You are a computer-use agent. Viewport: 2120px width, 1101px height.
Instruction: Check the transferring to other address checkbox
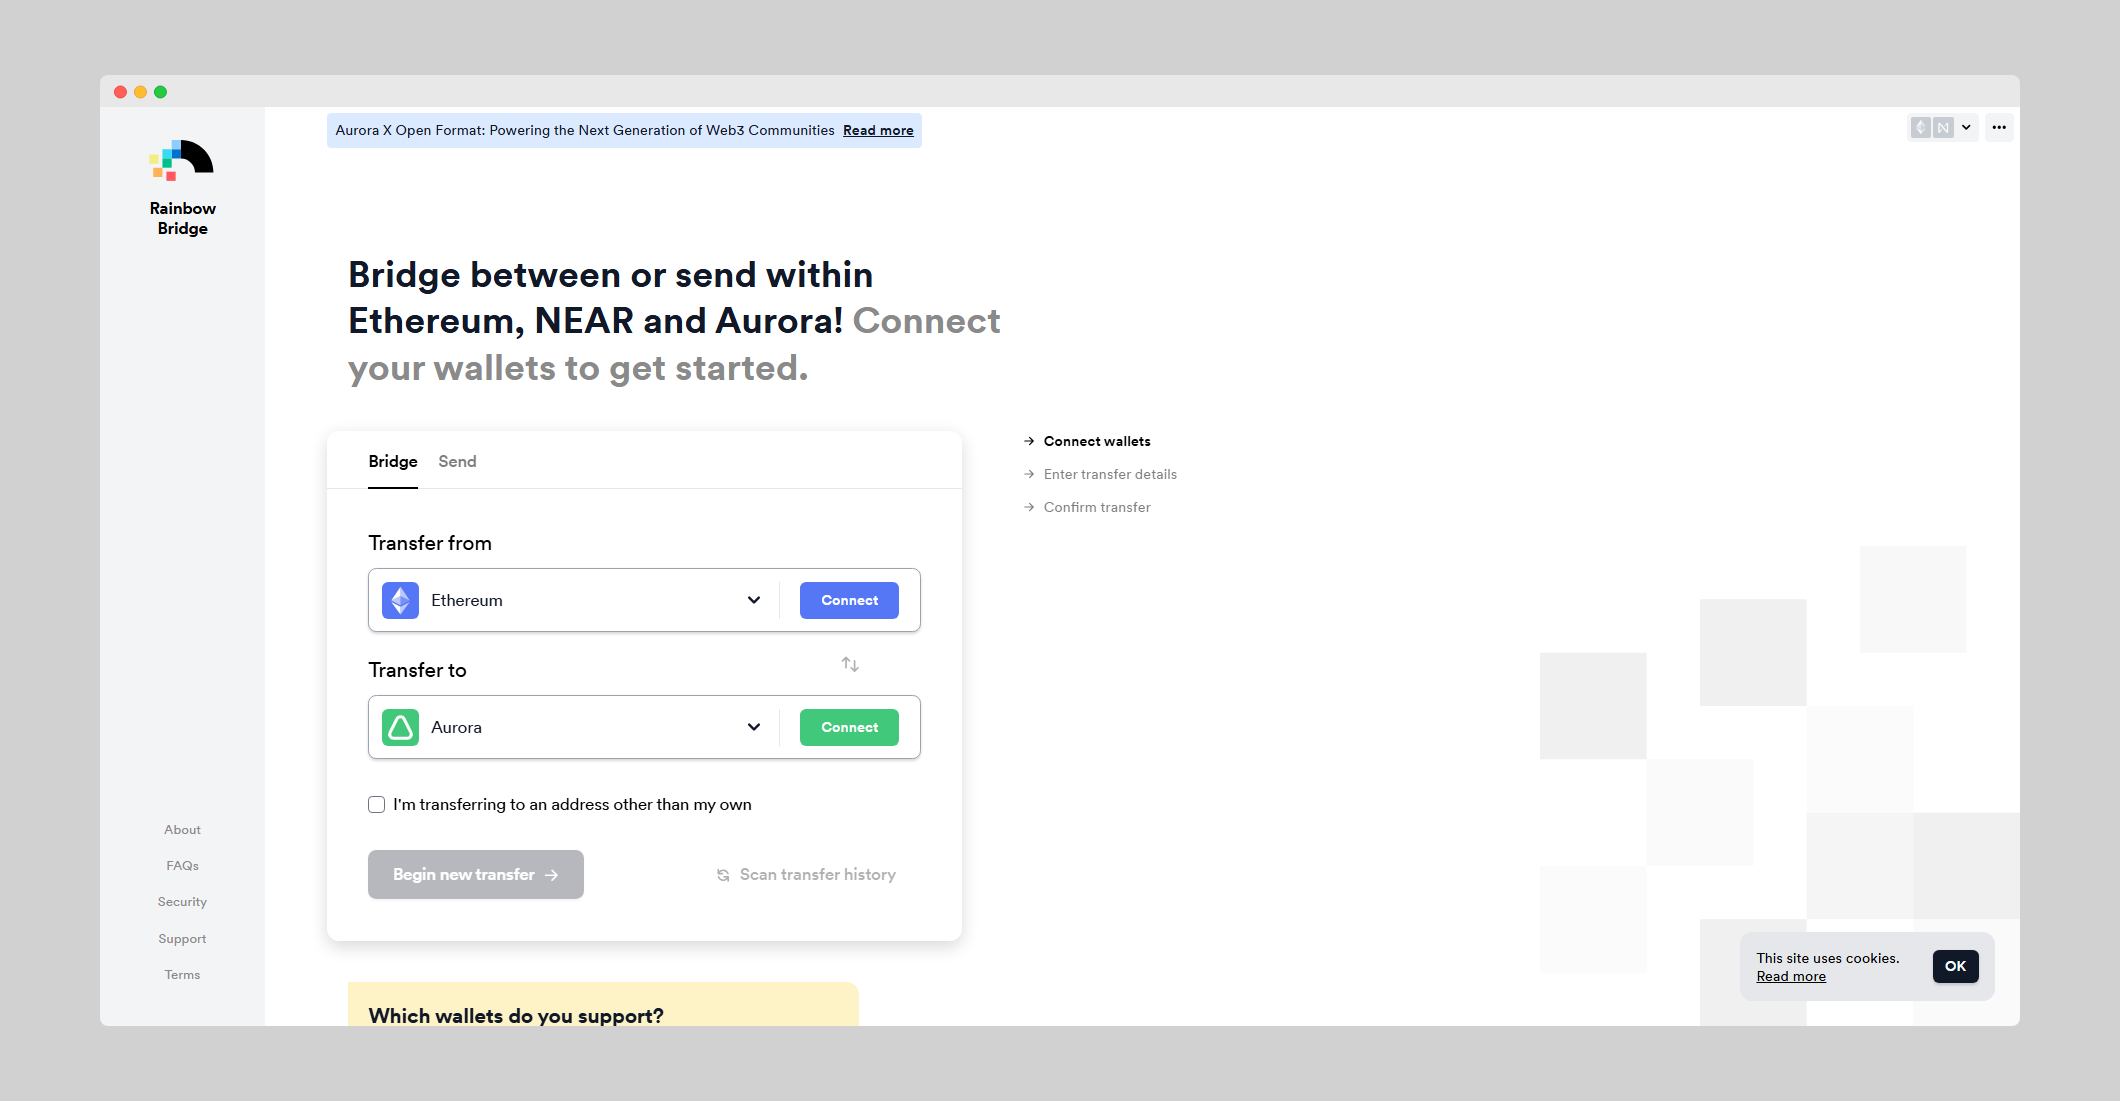coord(377,805)
